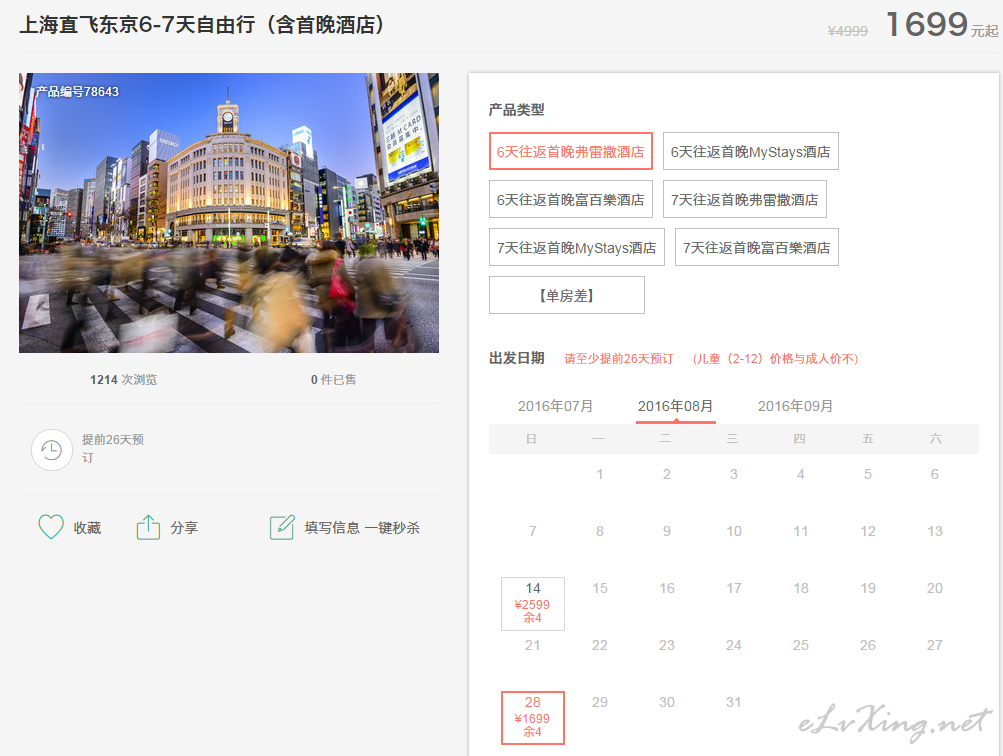
Task: Click calendar date 6
Action: (x=935, y=474)
